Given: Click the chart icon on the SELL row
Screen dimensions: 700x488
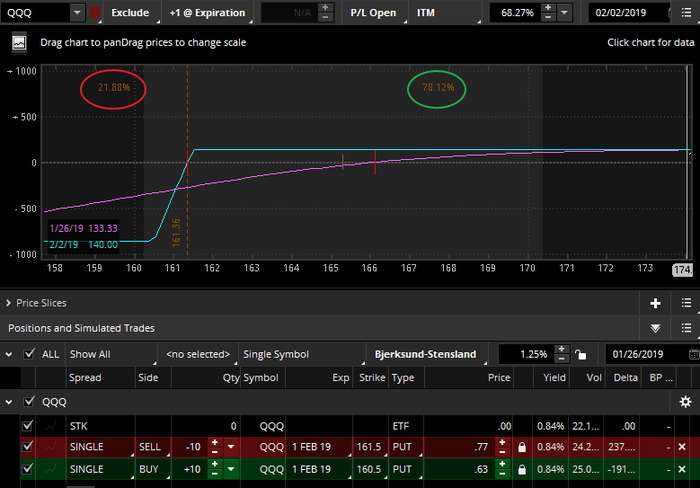Looking at the screenshot, I should 51,446.
